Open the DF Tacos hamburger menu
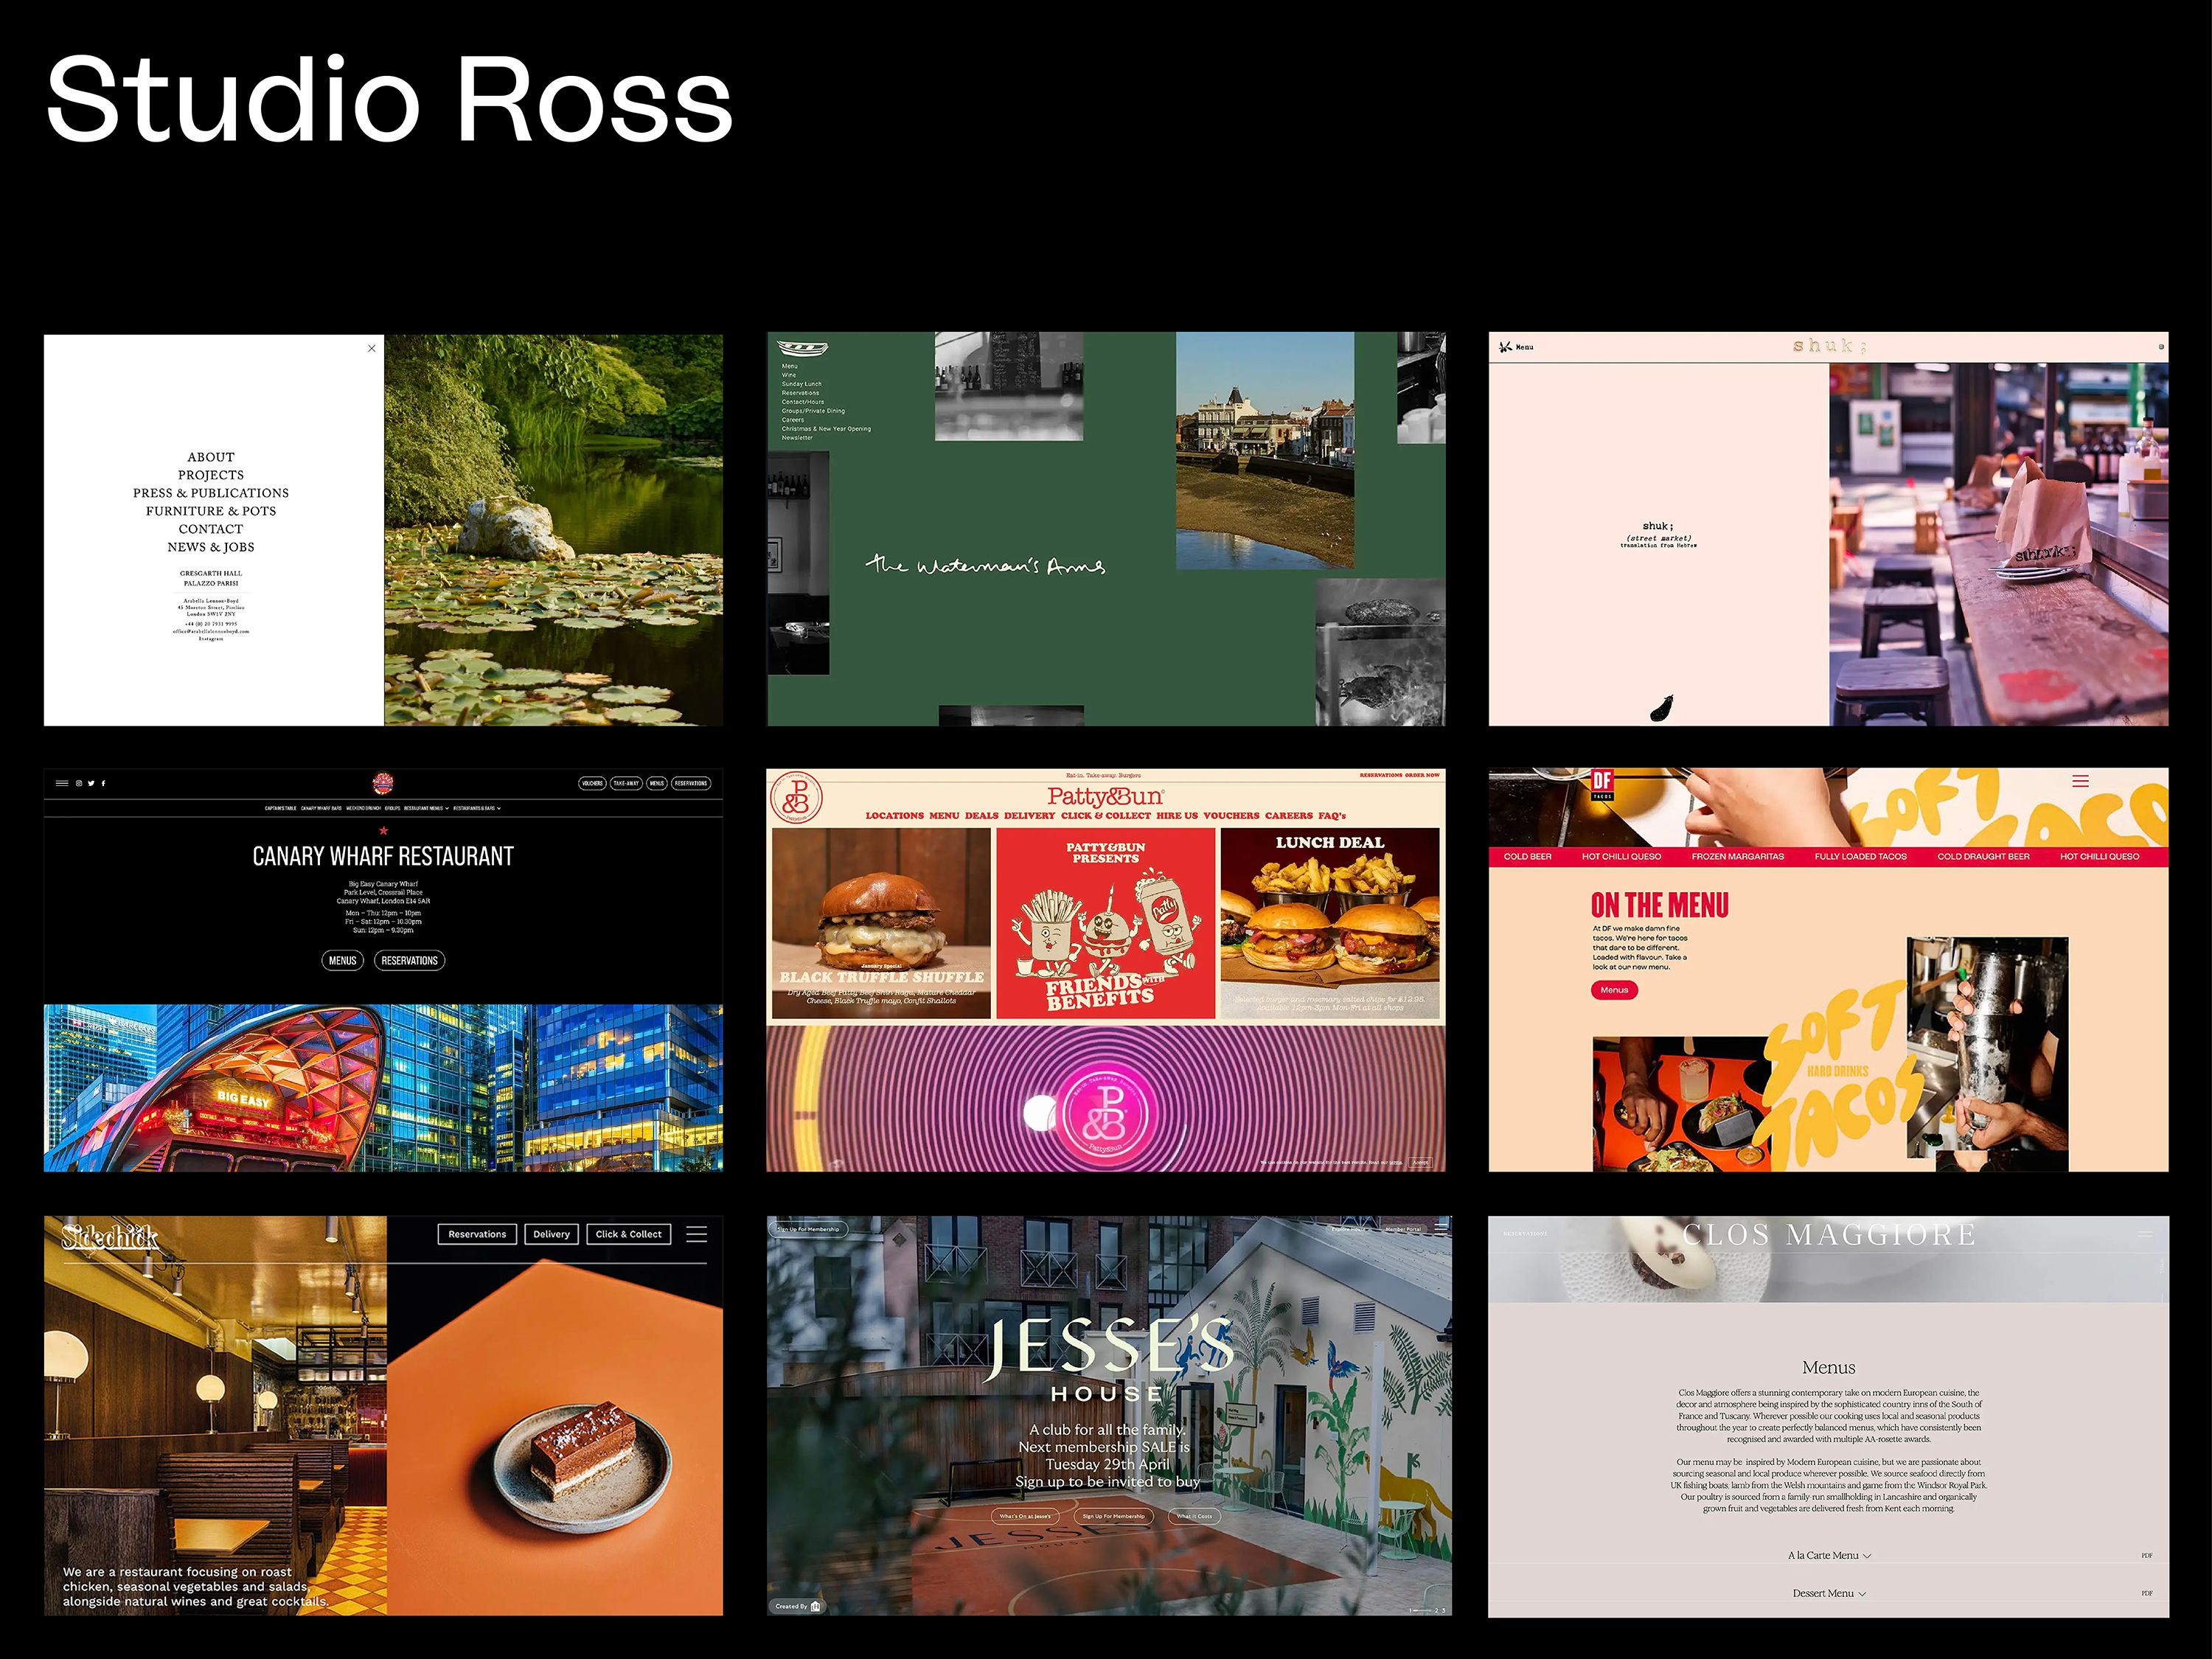 tap(2080, 781)
